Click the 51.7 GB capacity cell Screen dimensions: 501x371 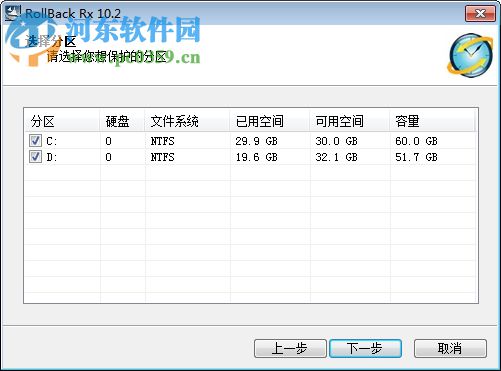tap(416, 157)
